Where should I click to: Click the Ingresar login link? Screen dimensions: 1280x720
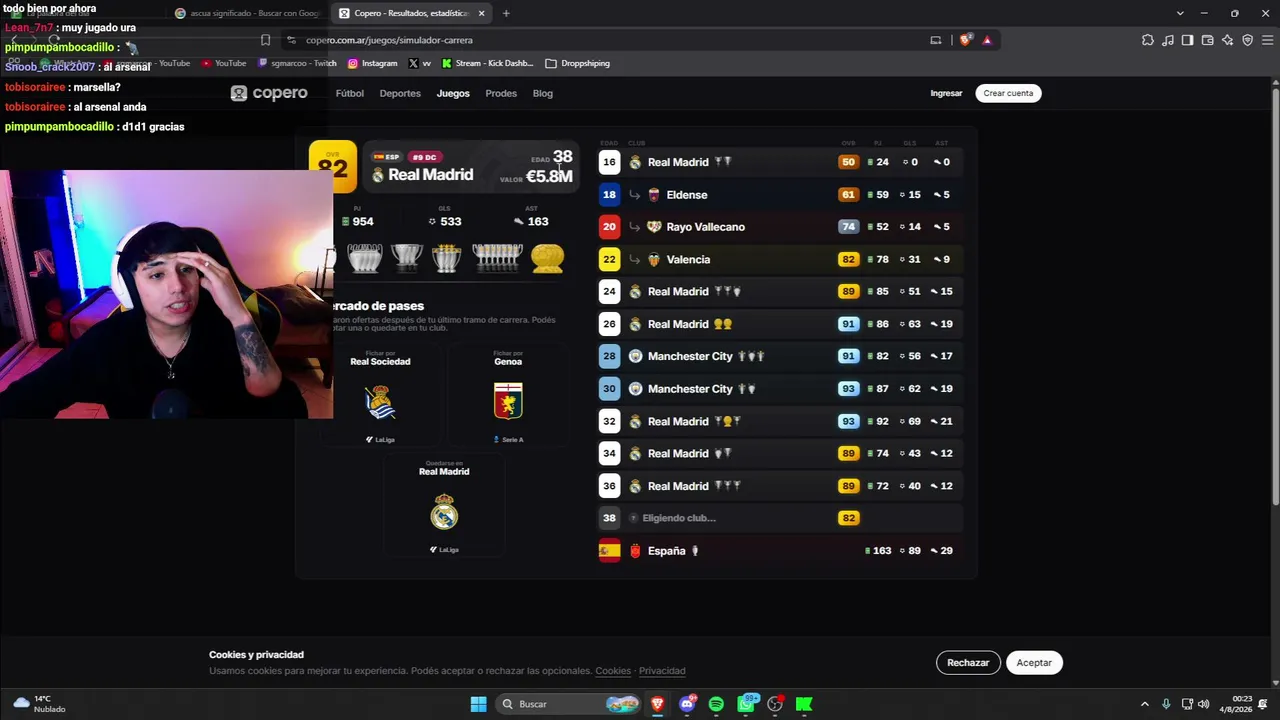click(946, 93)
